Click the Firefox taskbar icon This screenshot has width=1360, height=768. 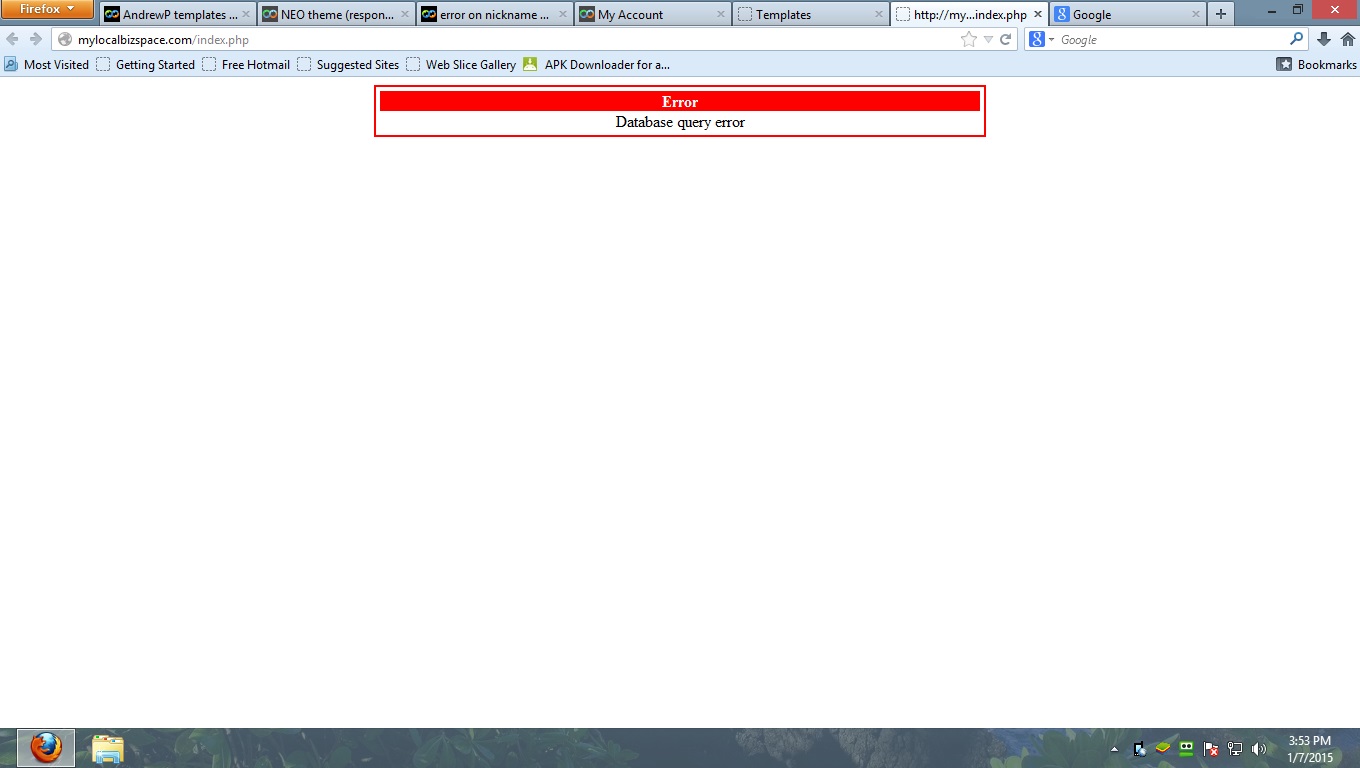pyautogui.click(x=46, y=748)
